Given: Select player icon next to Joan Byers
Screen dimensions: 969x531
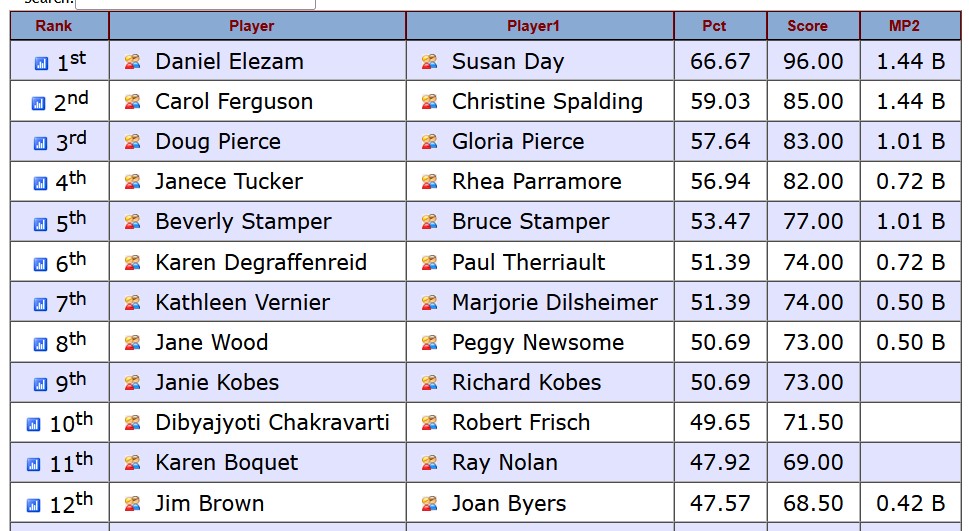Looking at the screenshot, I should click(x=429, y=503).
